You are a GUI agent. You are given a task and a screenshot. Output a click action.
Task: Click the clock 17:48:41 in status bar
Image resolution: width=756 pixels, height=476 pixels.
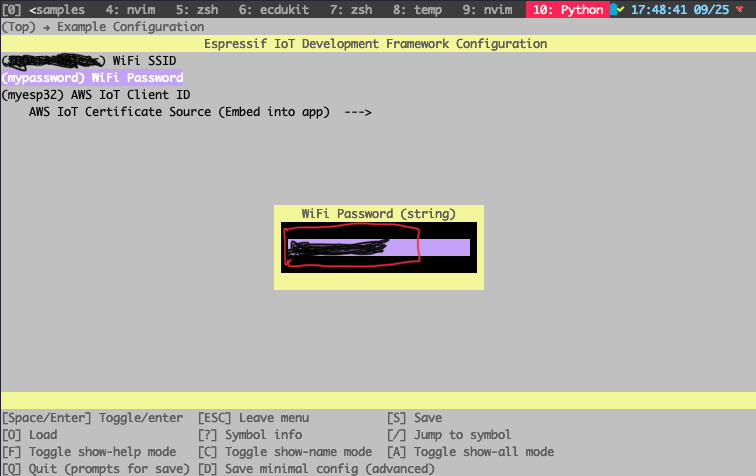pyautogui.click(x=659, y=10)
